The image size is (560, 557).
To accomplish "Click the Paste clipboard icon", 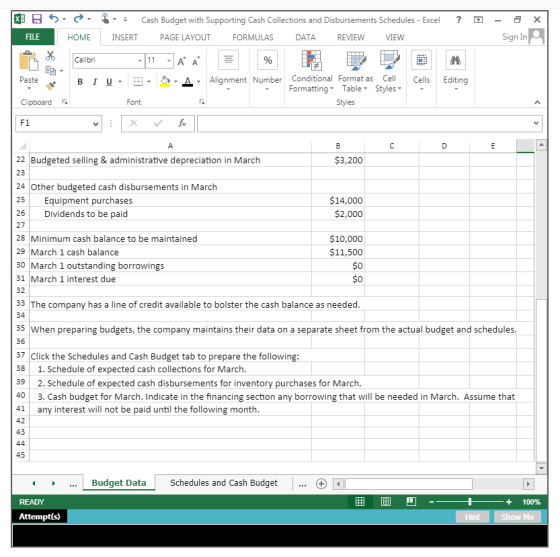I will point(29,61).
